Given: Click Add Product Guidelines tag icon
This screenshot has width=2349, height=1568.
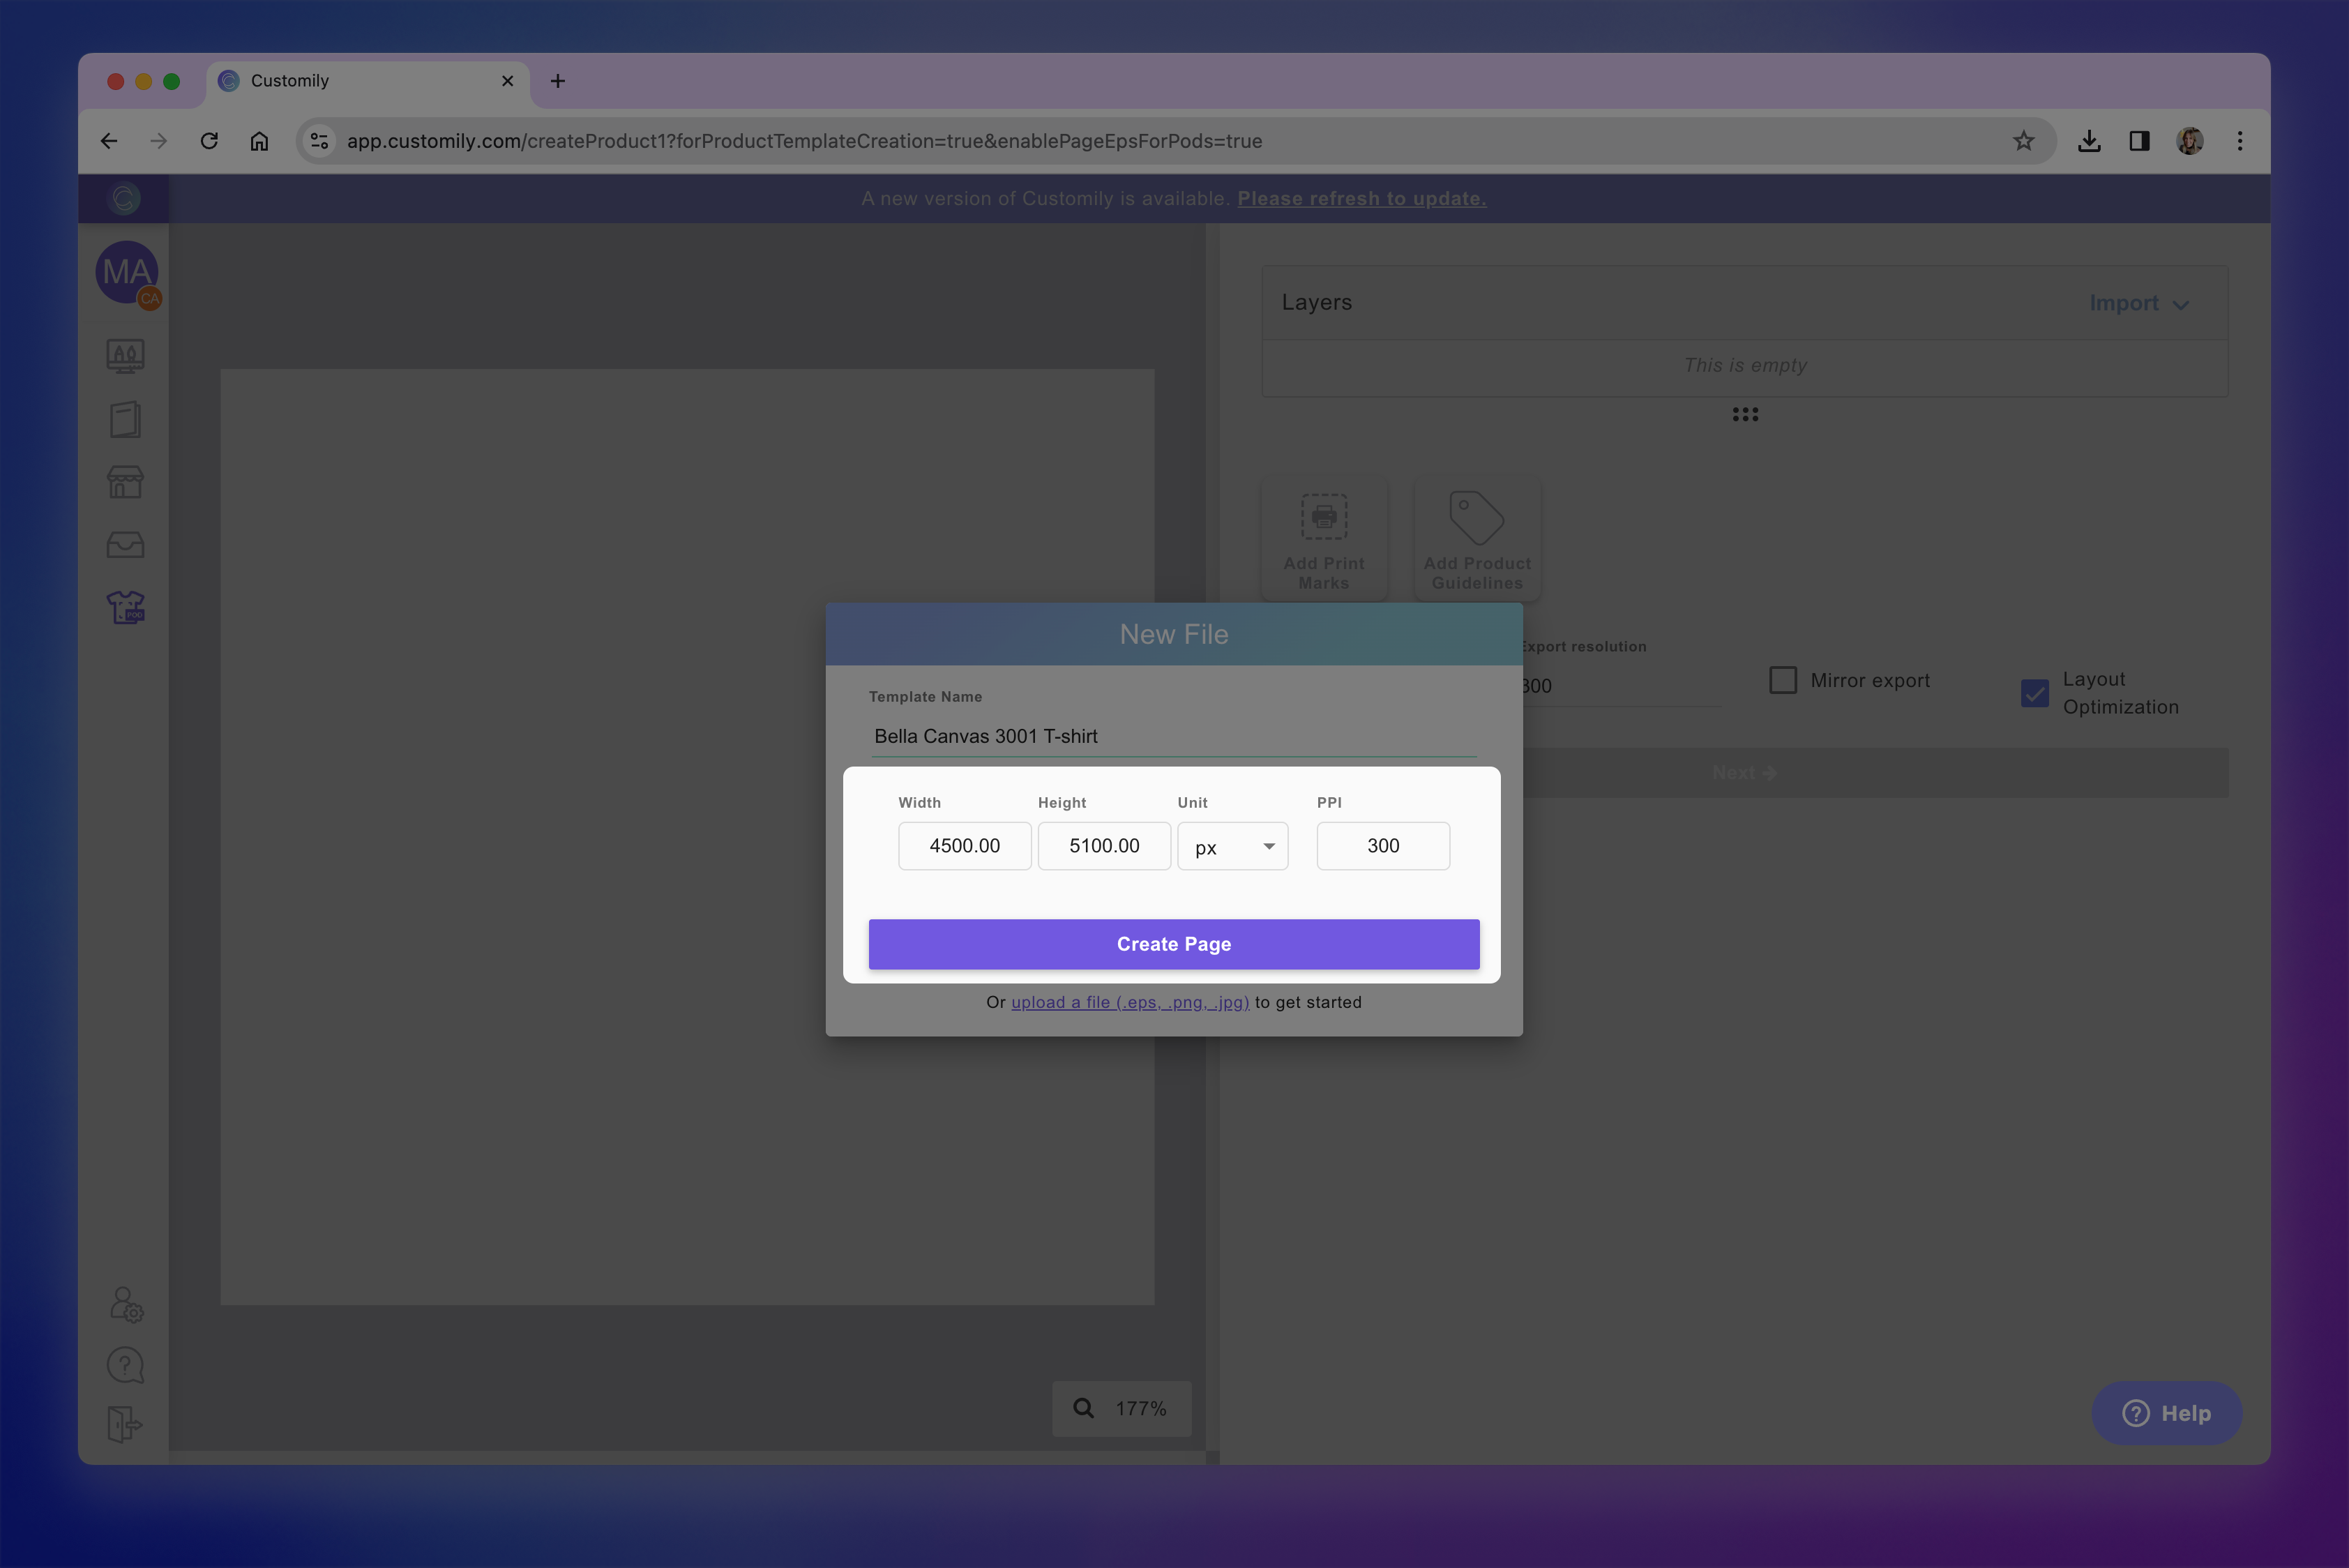Looking at the screenshot, I should [1476, 518].
